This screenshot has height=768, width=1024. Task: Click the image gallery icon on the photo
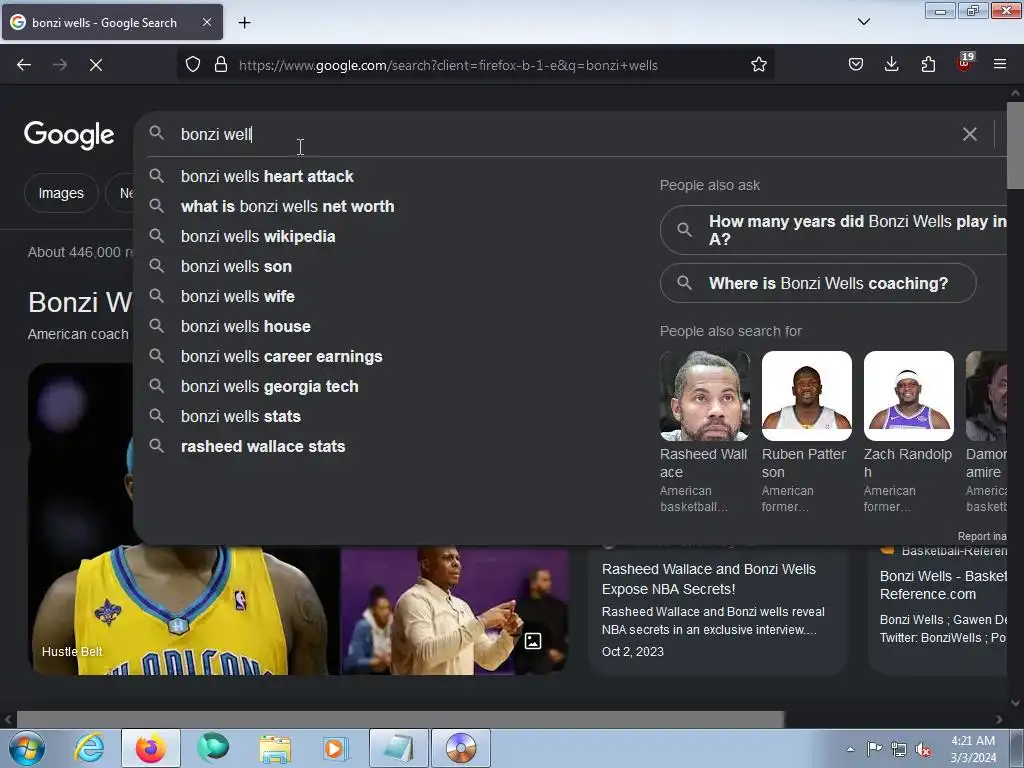(533, 641)
